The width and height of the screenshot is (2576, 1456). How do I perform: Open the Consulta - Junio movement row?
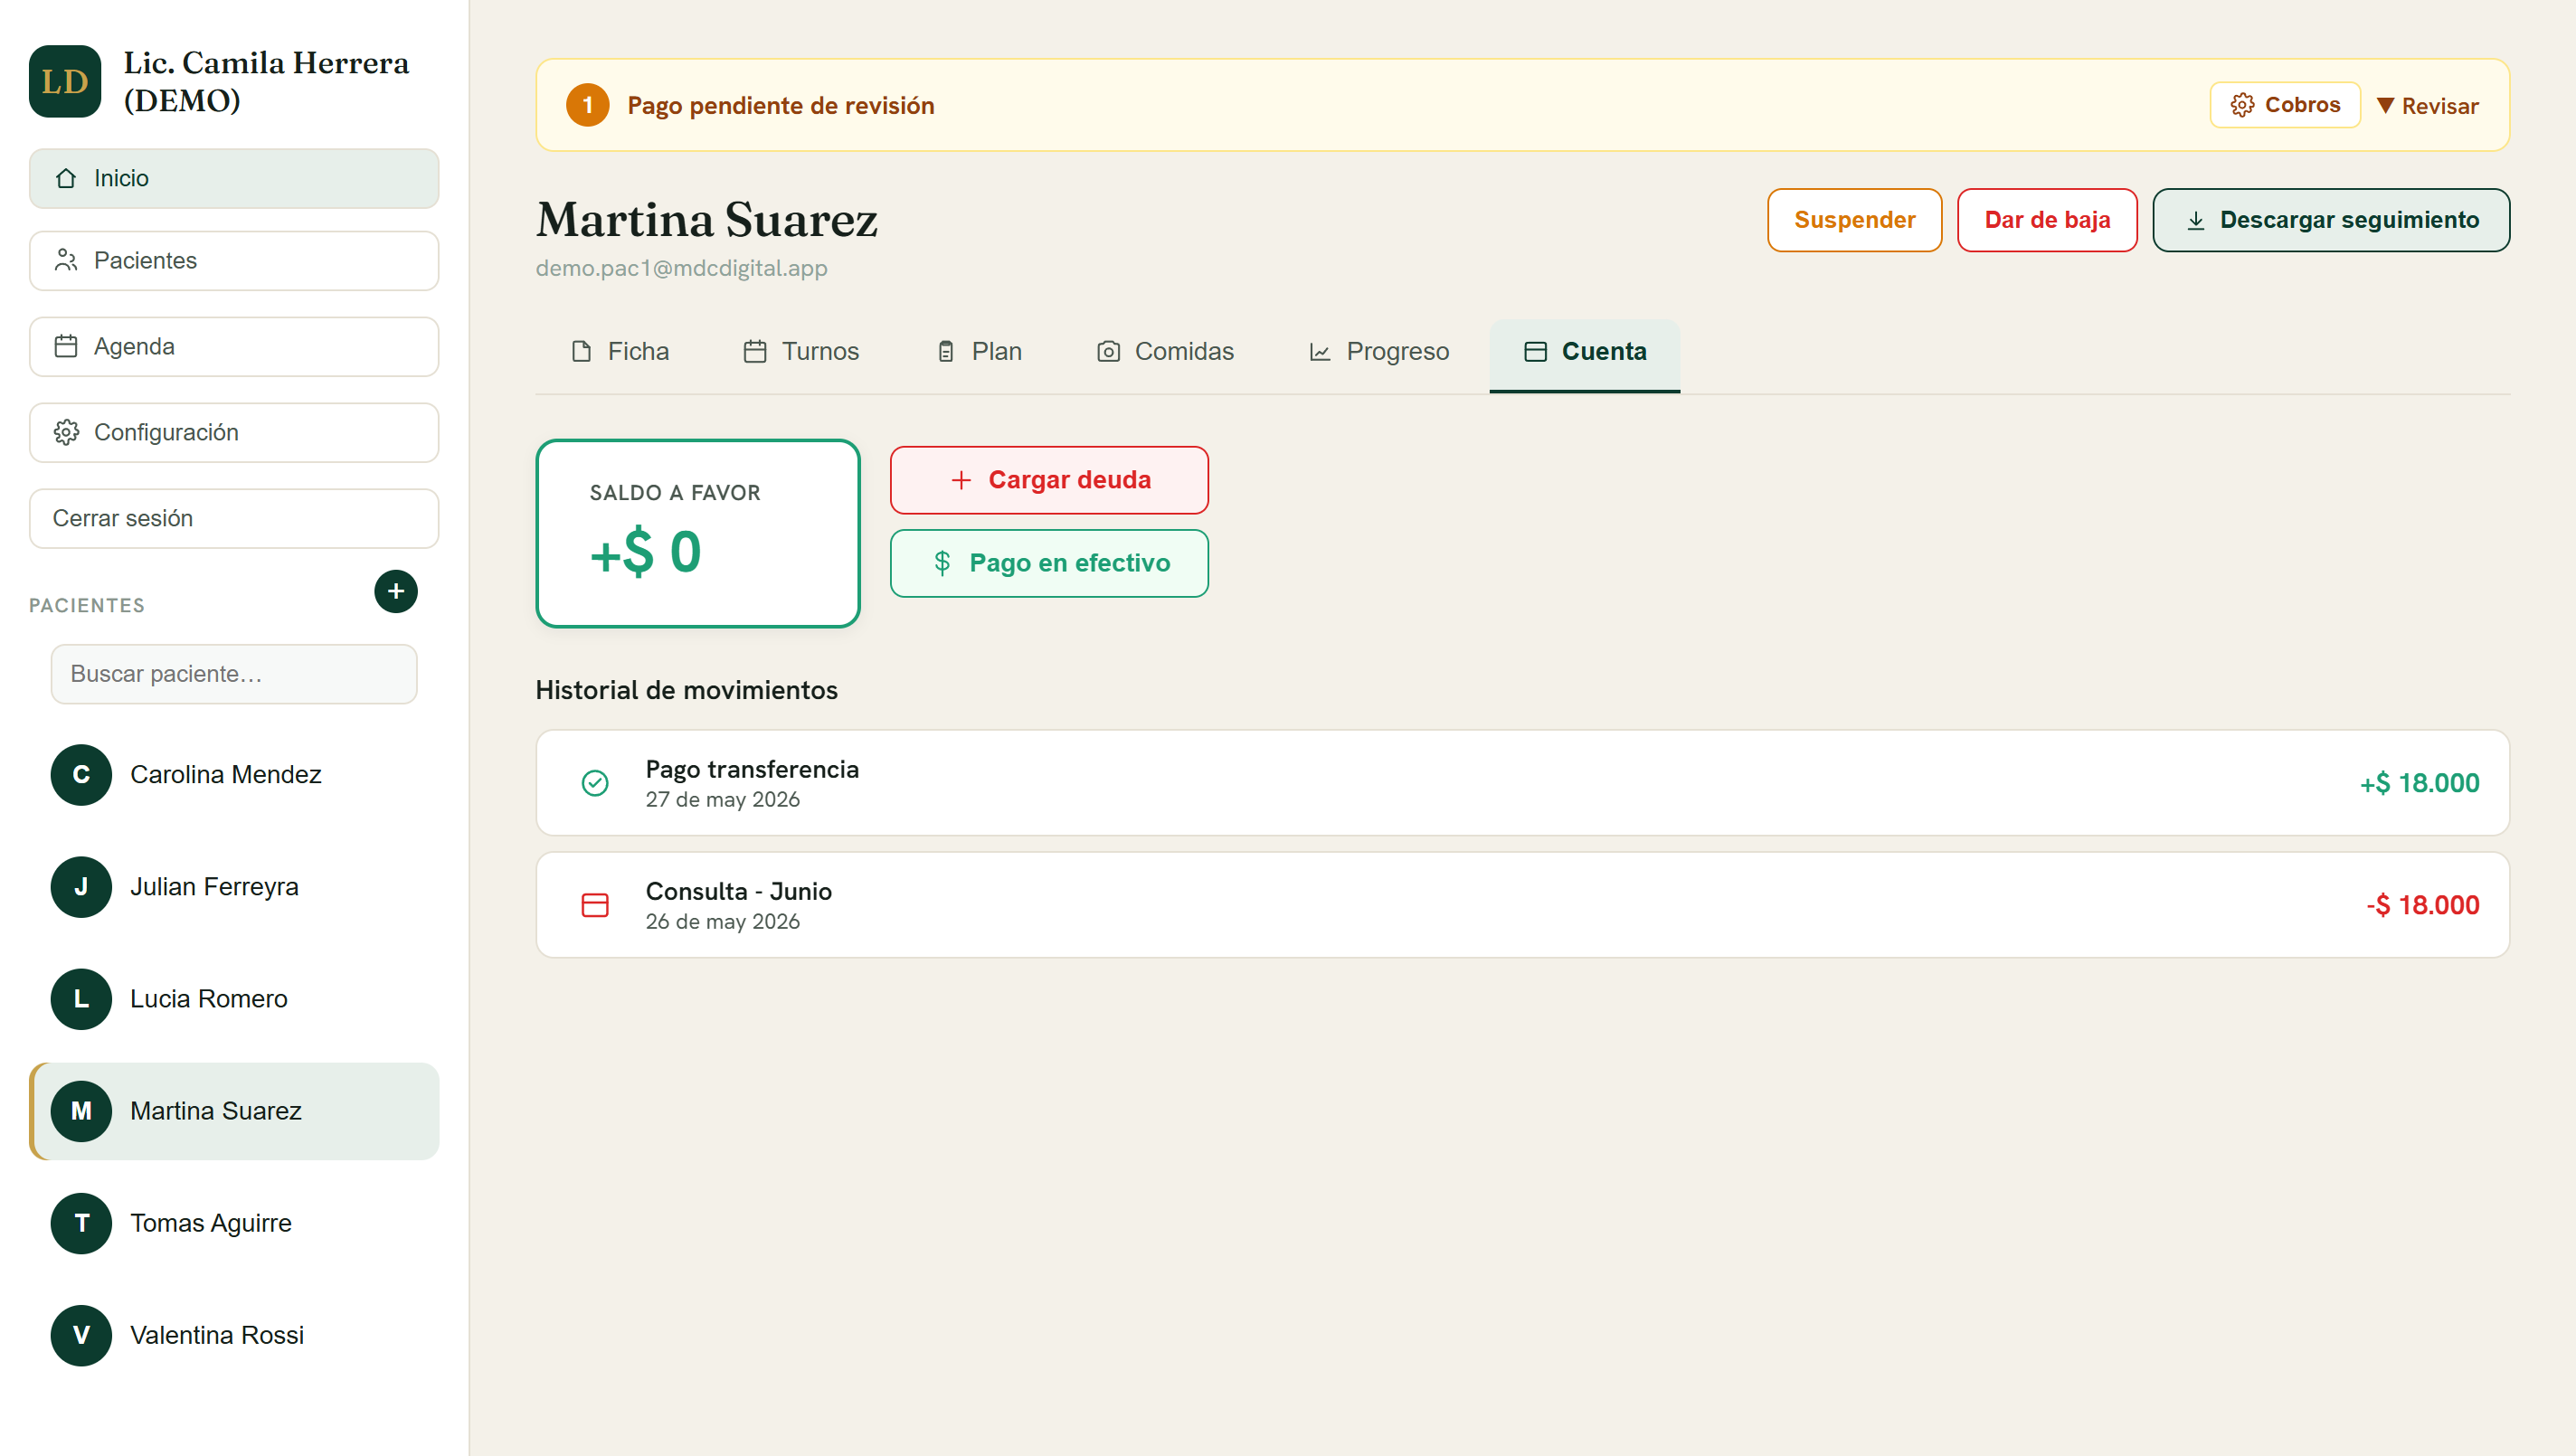1522,905
